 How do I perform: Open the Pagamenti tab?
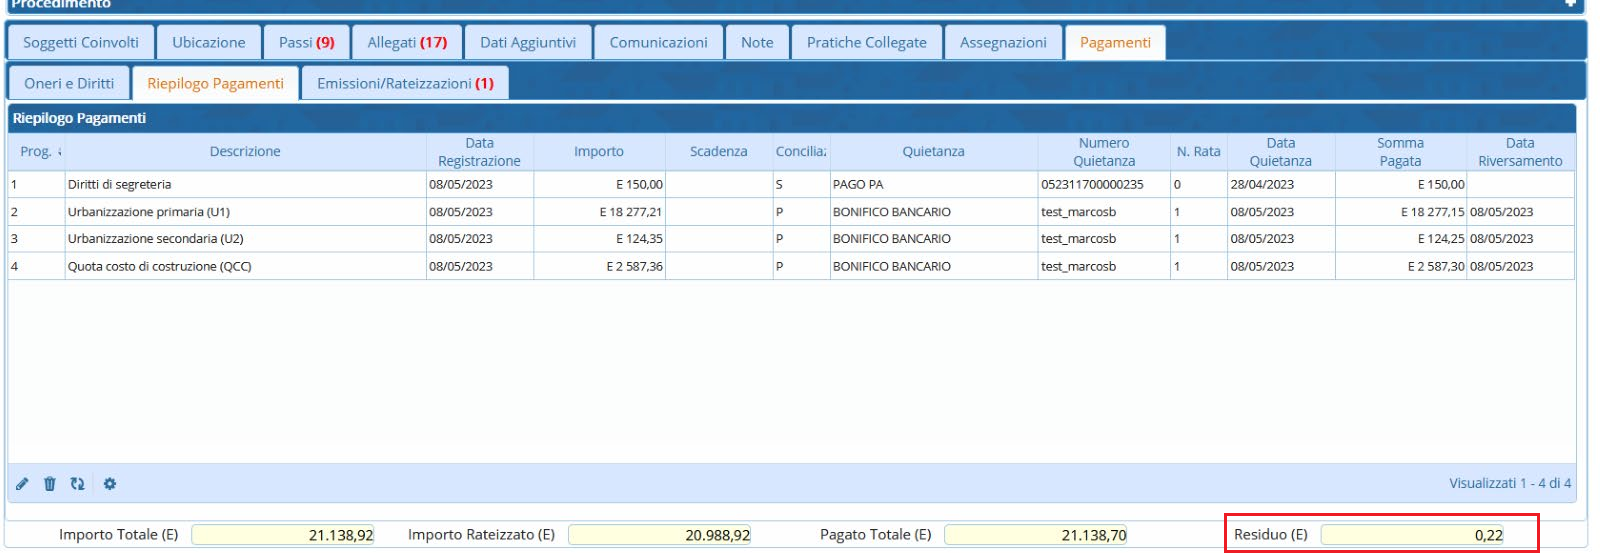pos(1114,43)
